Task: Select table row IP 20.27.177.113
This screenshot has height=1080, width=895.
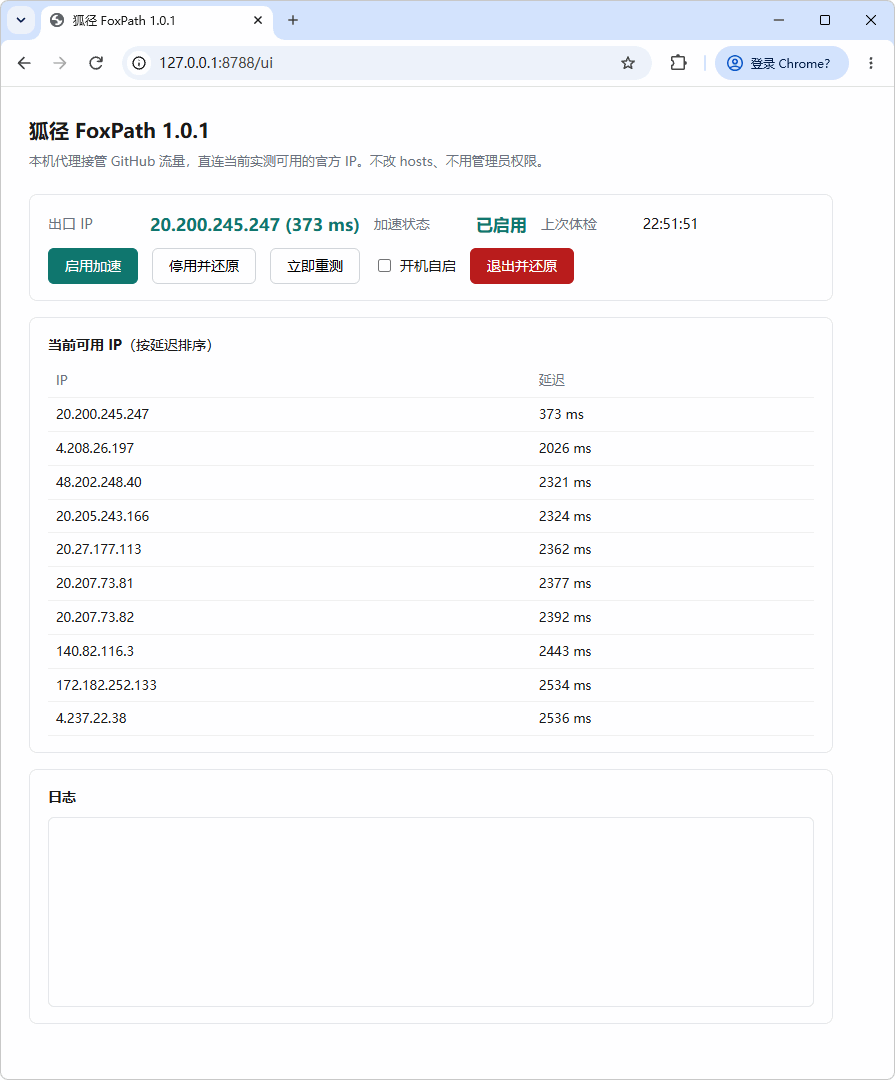Action: pos(431,550)
